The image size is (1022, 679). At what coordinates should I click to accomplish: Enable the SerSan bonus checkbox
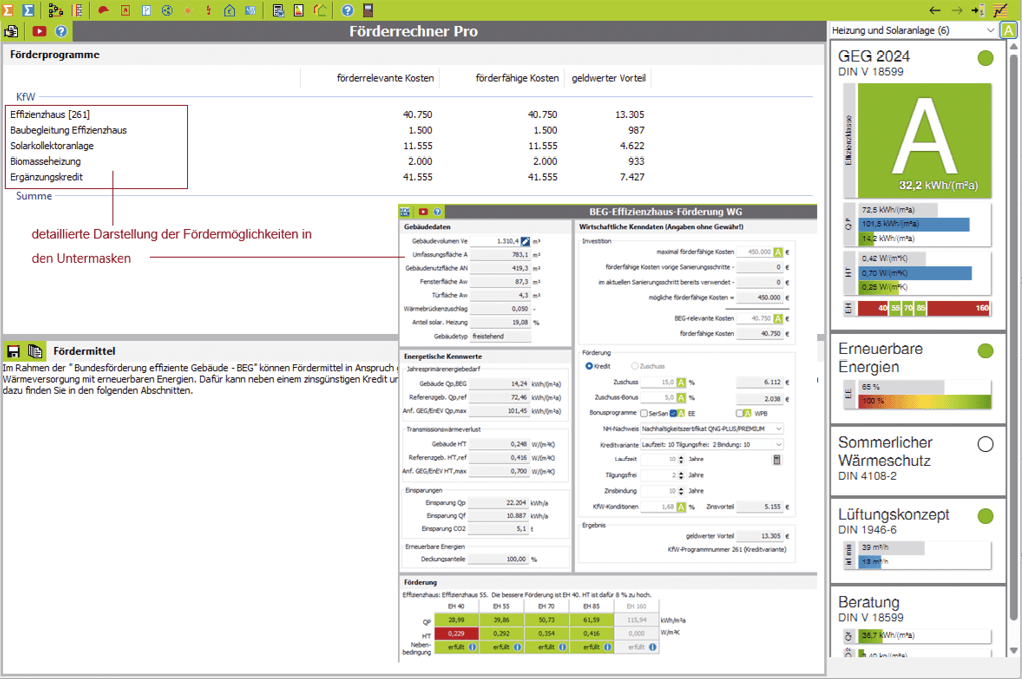click(644, 413)
